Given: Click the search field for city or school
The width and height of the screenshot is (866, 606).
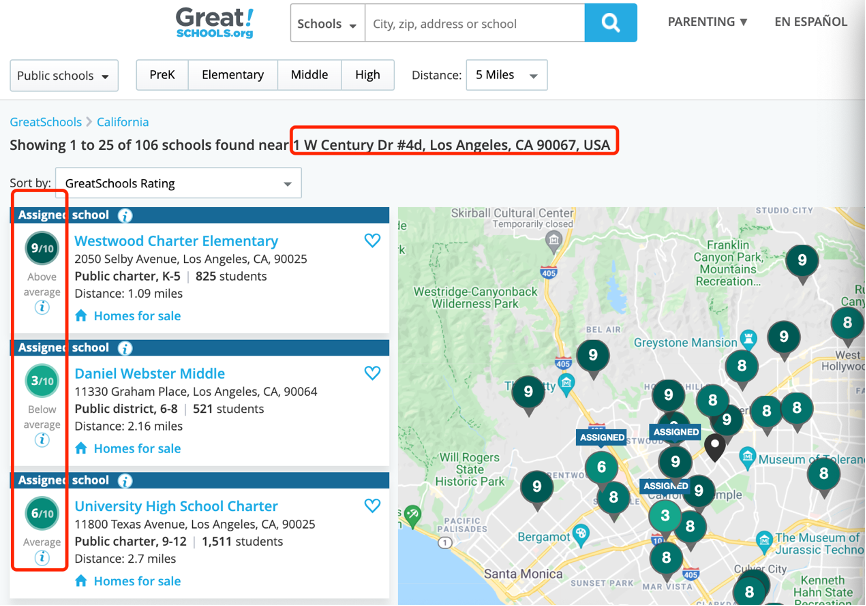Looking at the screenshot, I should 475,23.
